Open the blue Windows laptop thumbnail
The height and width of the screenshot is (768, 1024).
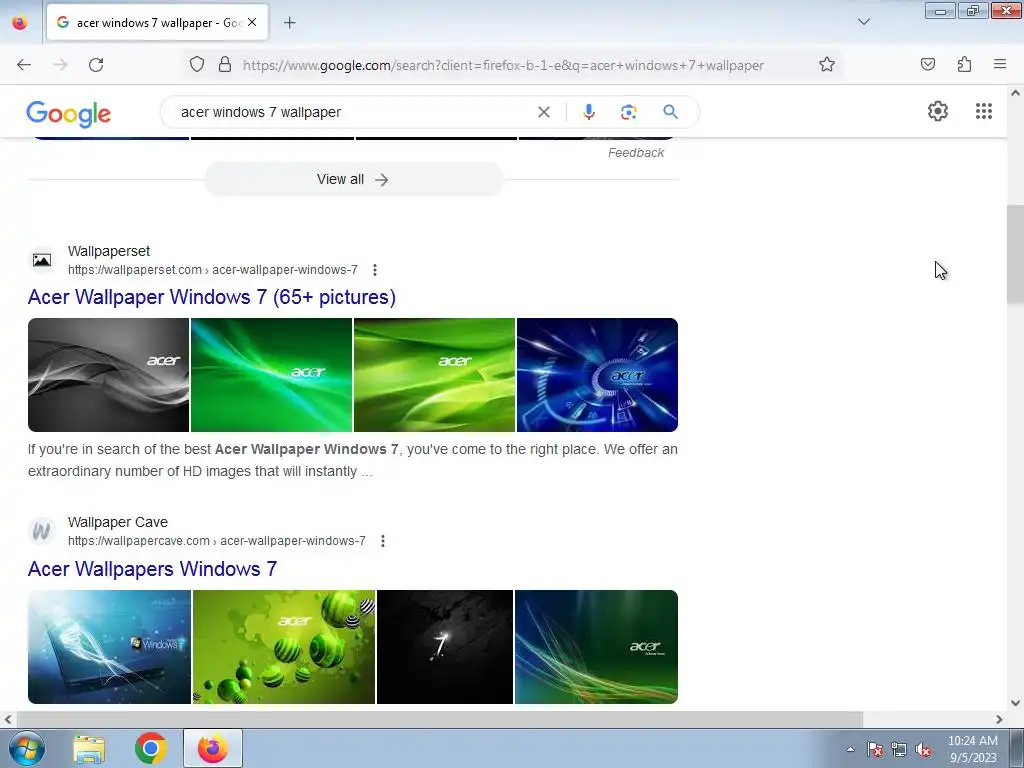tap(109, 647)
